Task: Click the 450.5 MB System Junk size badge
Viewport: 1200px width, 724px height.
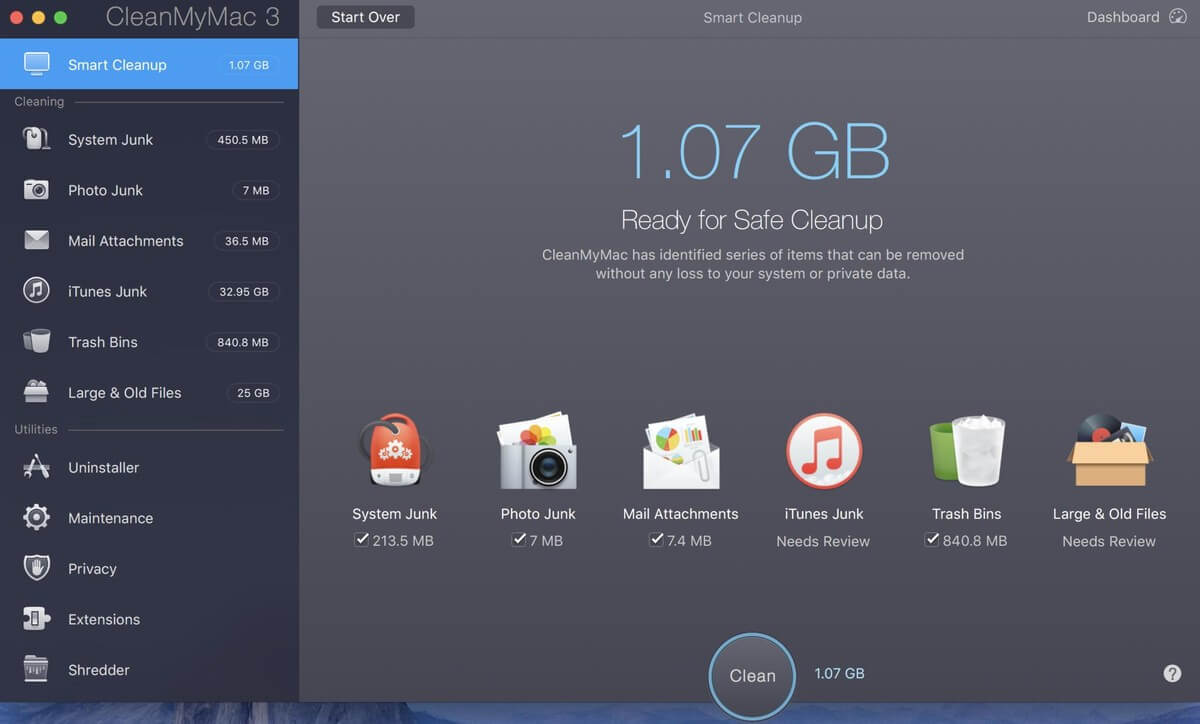Action: tap(243, 140)
